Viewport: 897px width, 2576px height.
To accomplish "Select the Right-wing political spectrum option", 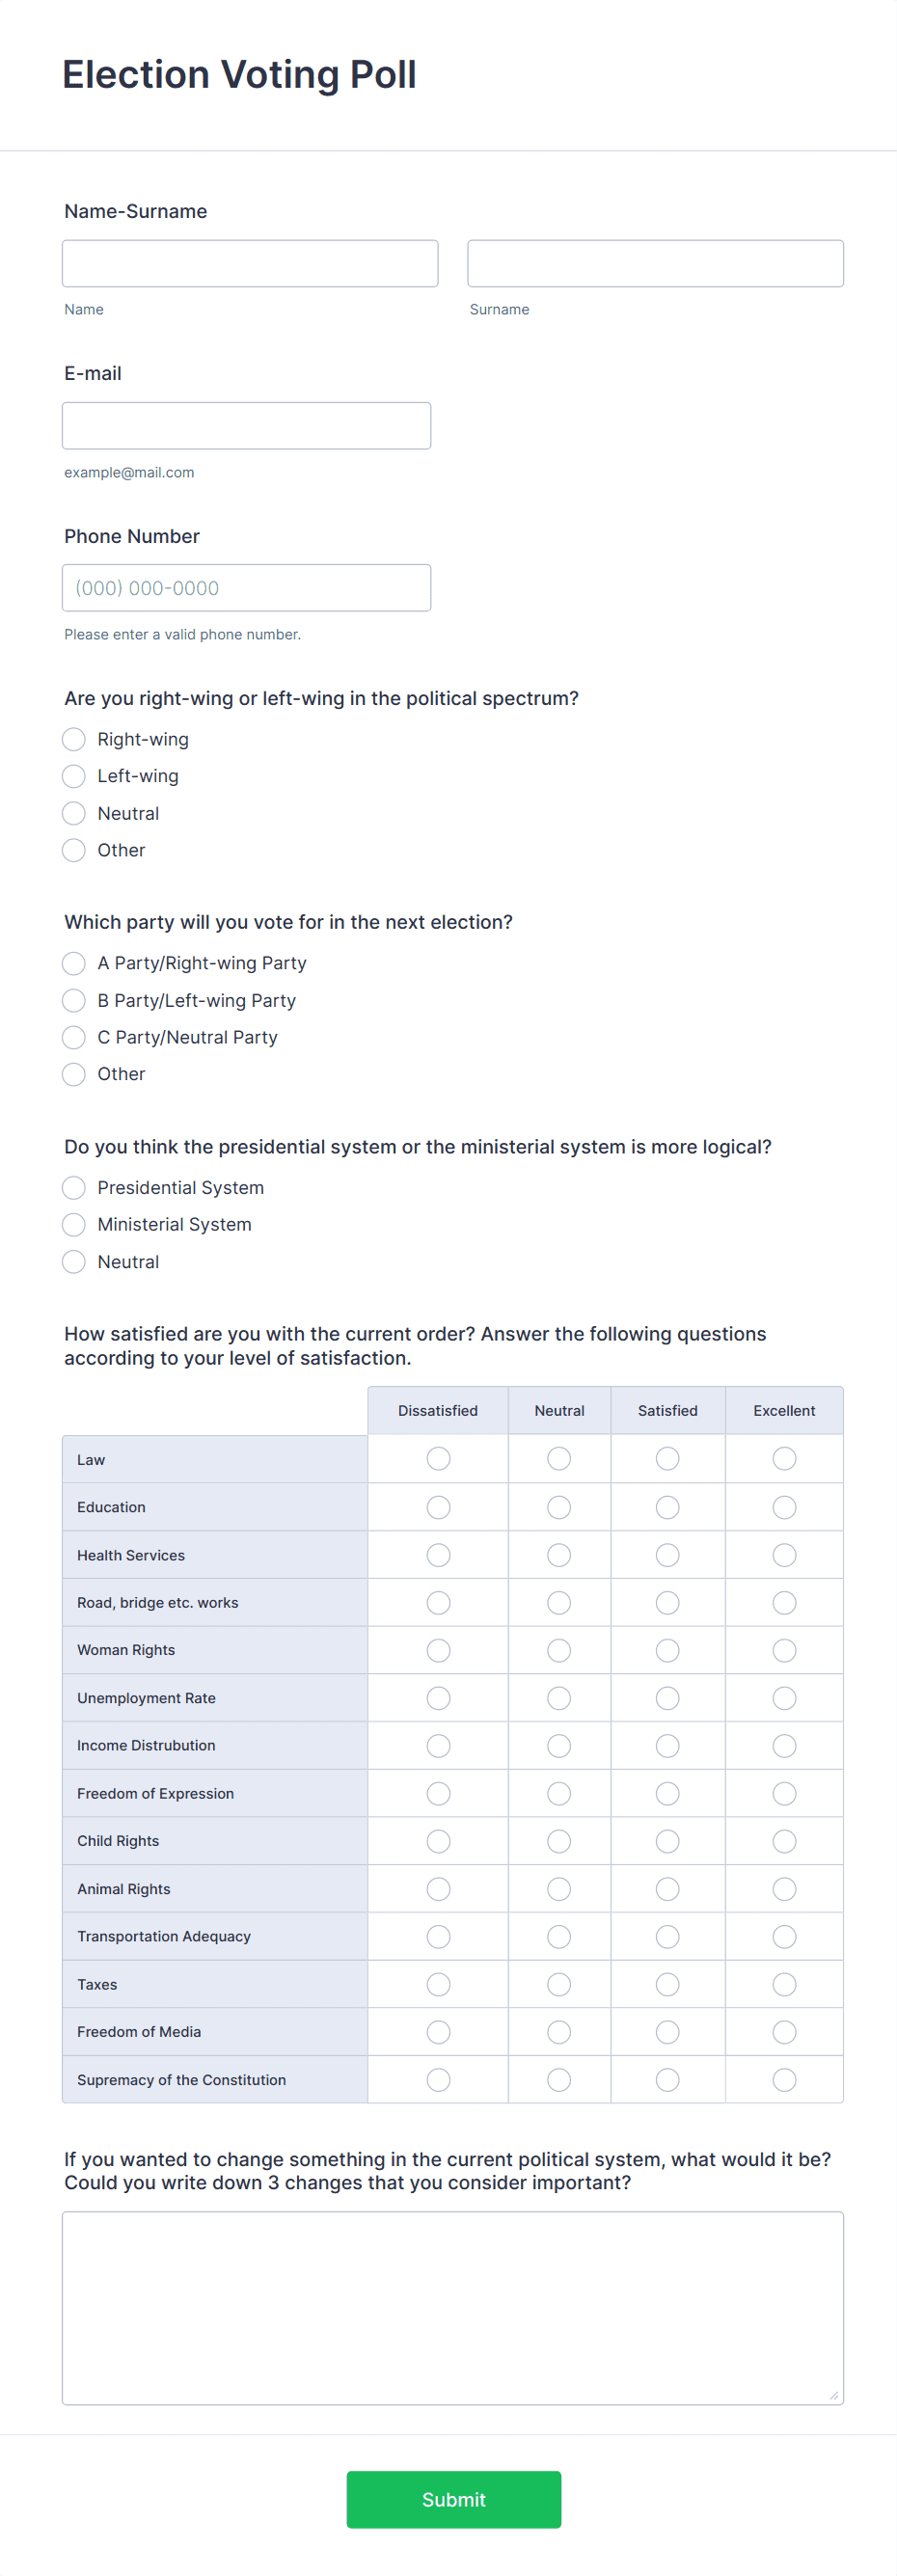I will click(x=73, y=739).
